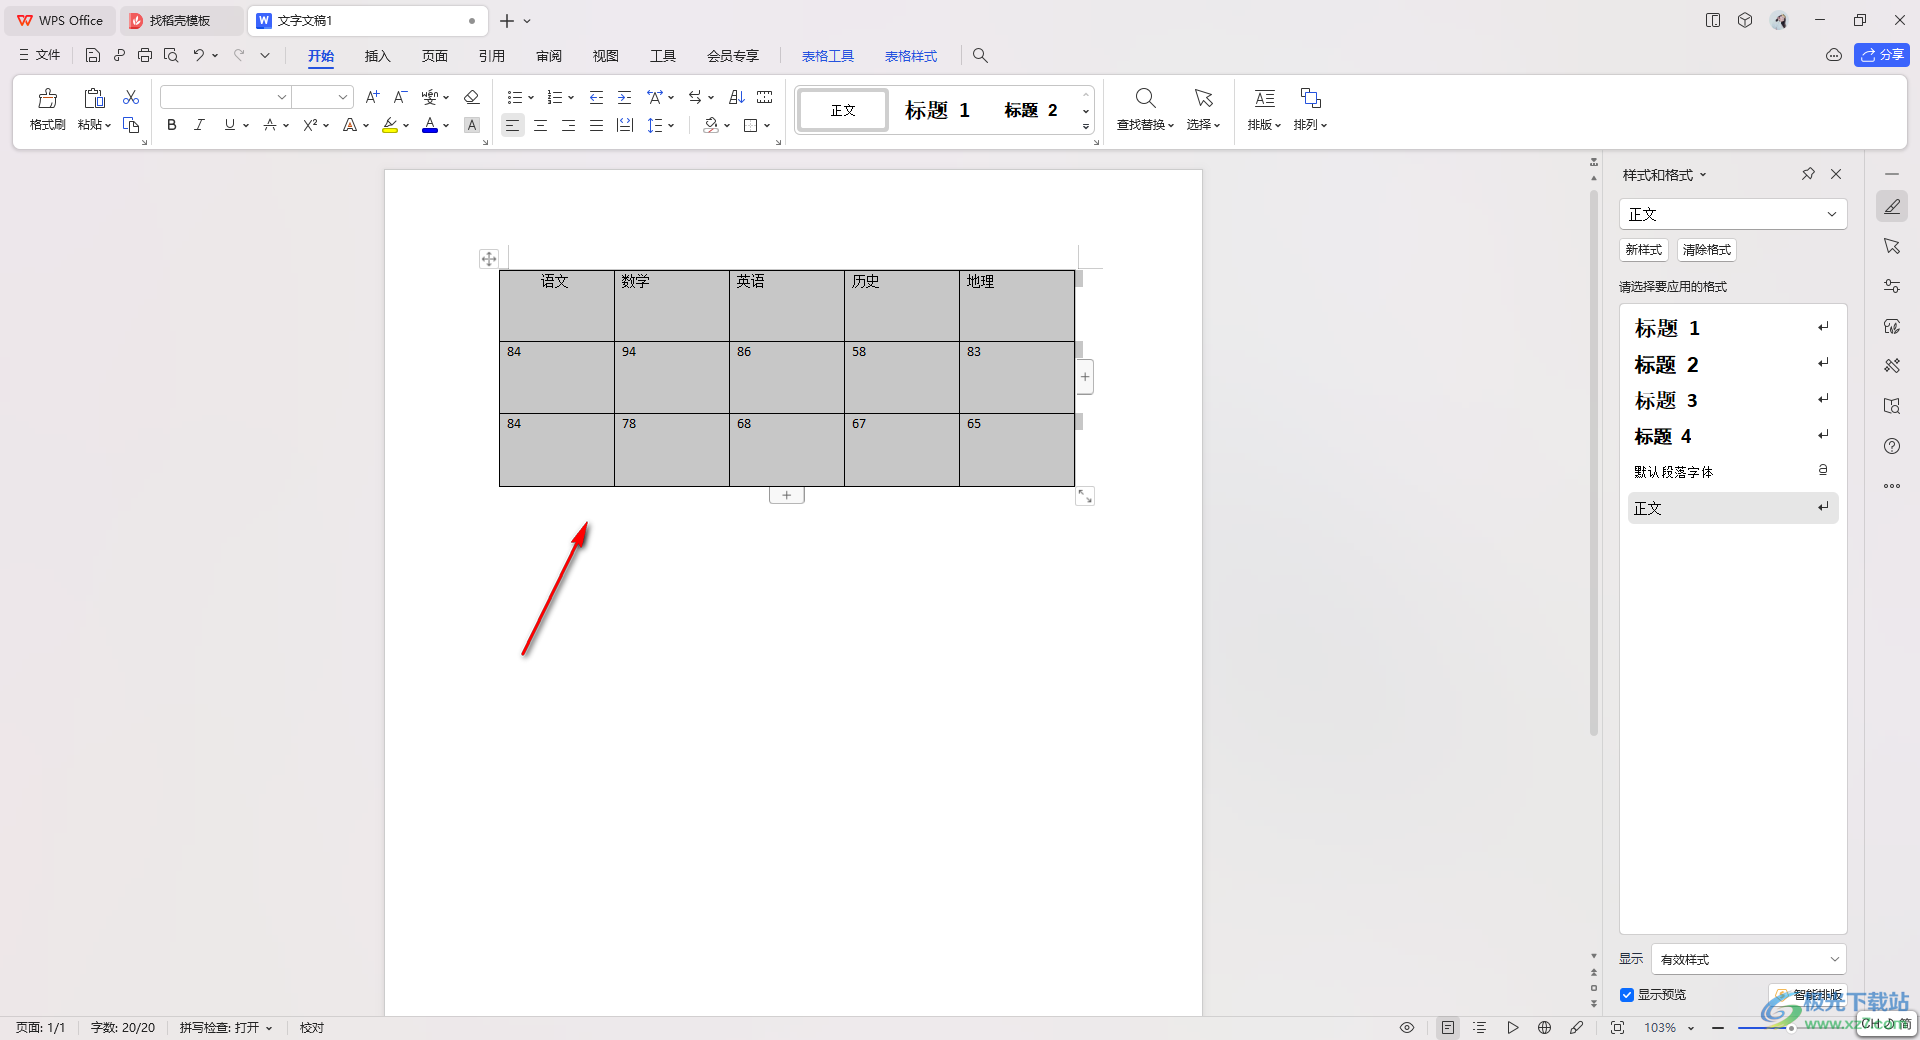Click the Decrease indent icon
The image size is (1920, 1040).
596,97
